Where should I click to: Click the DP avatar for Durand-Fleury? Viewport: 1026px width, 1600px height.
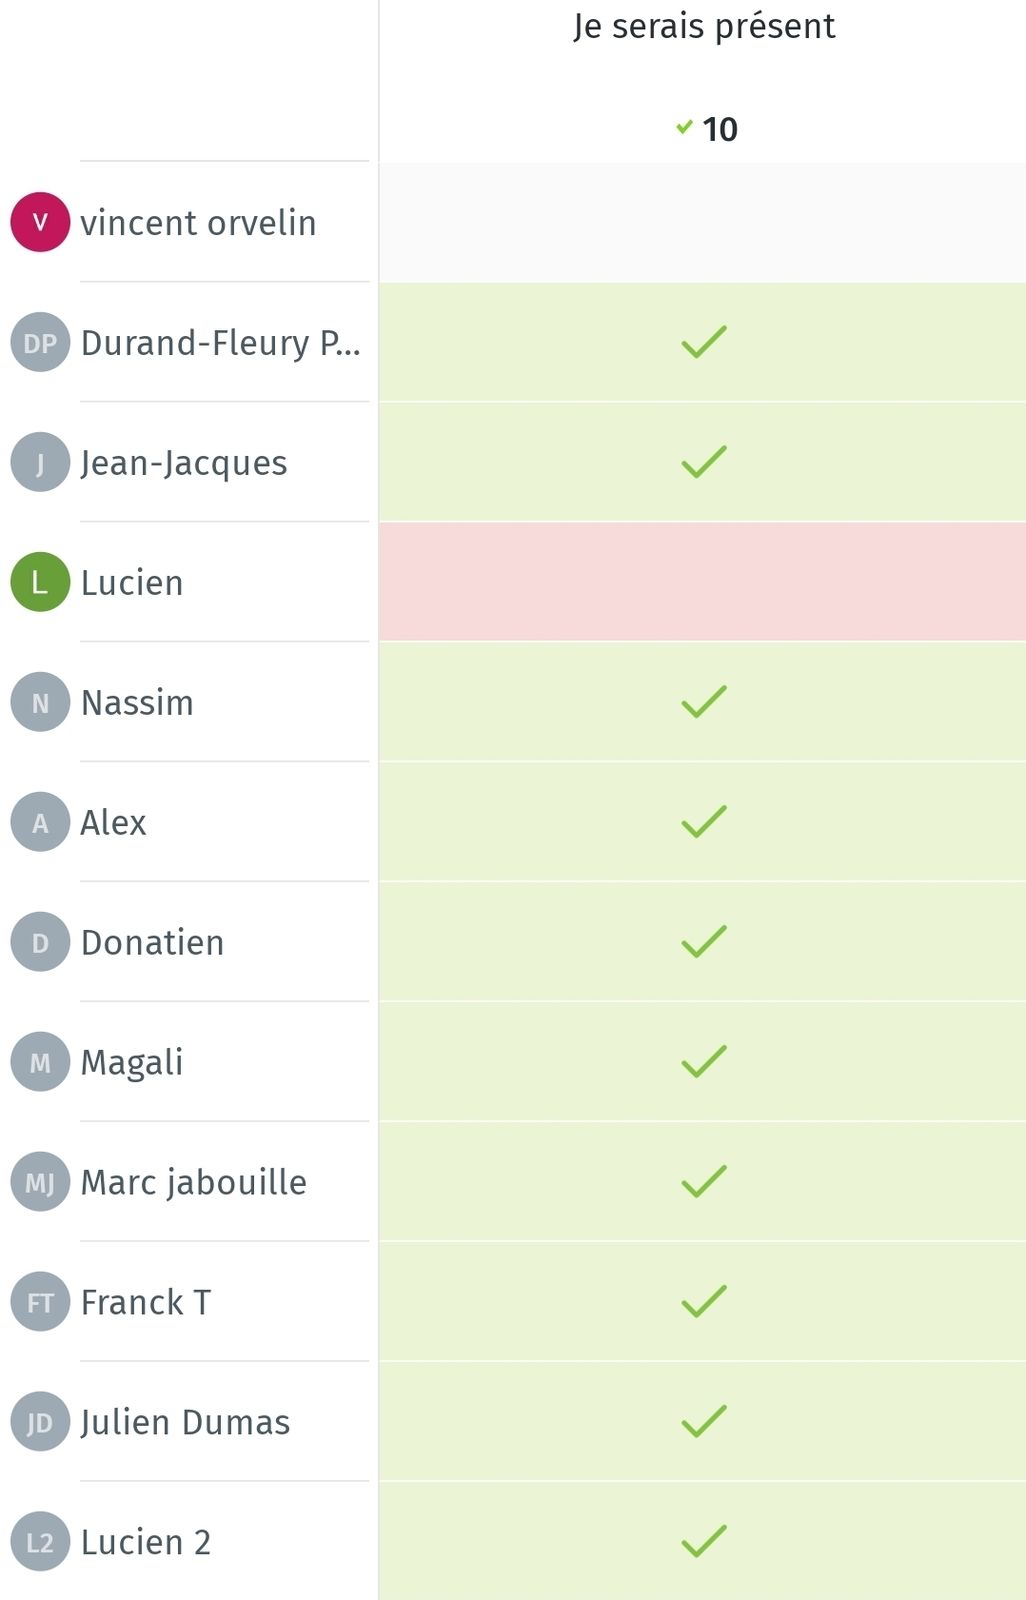tap(40, 342)
